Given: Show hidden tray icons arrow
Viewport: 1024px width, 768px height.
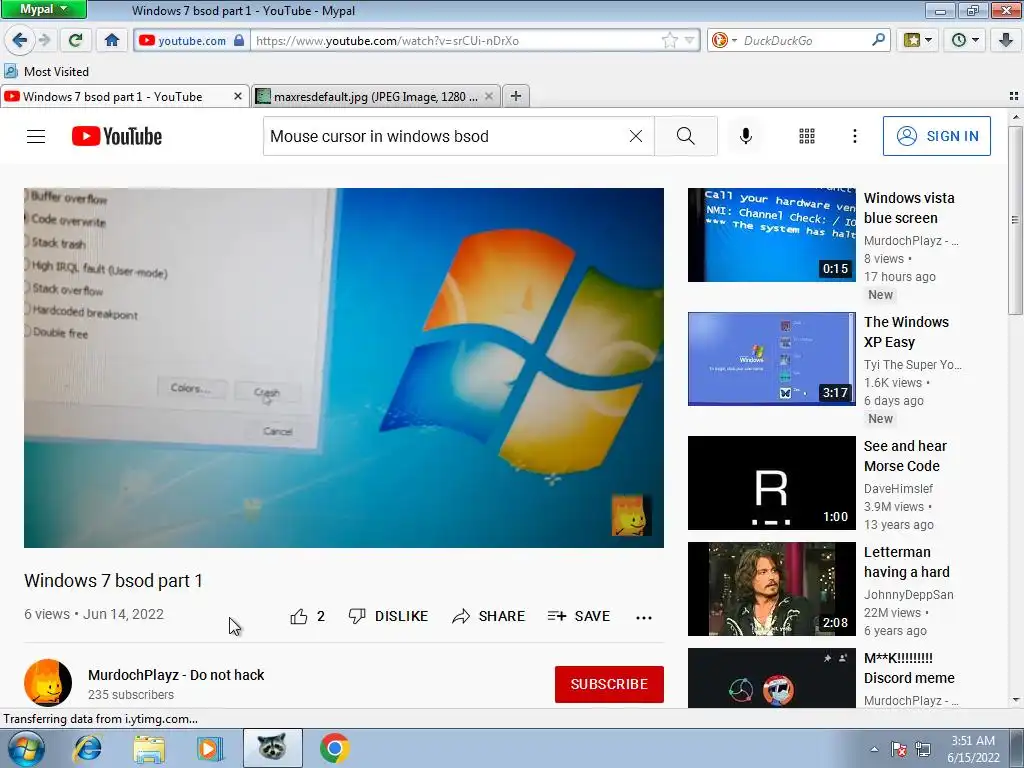Looking at the screenshot, I should [874, 749].
